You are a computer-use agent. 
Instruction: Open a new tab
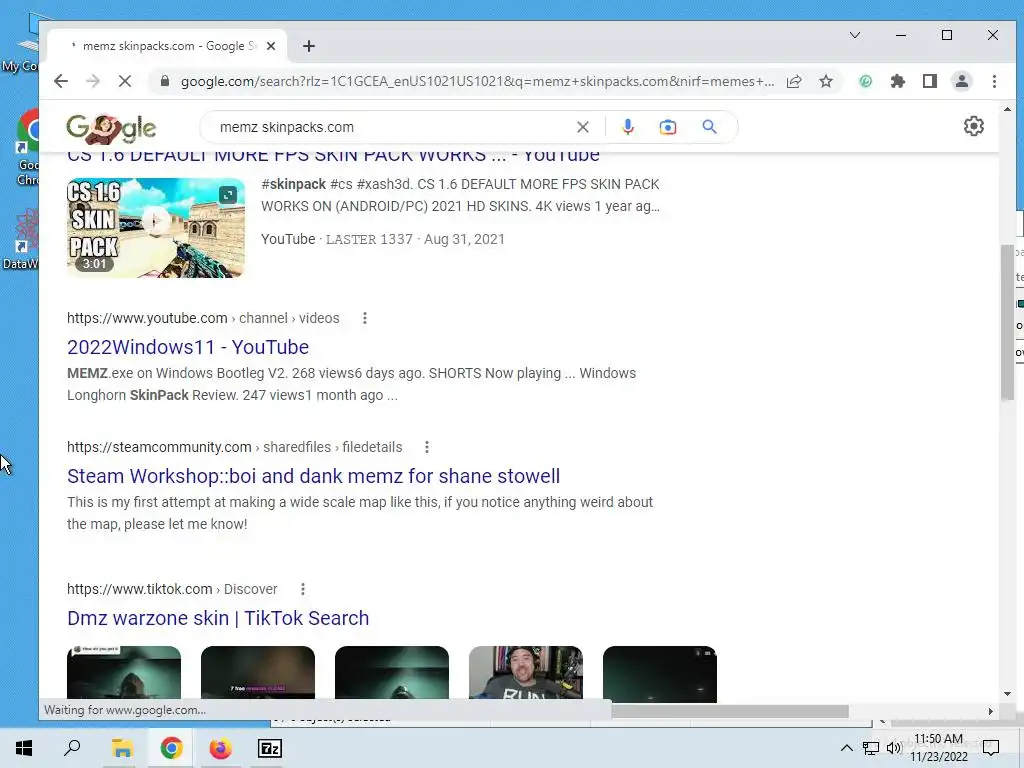pos(309,46)
